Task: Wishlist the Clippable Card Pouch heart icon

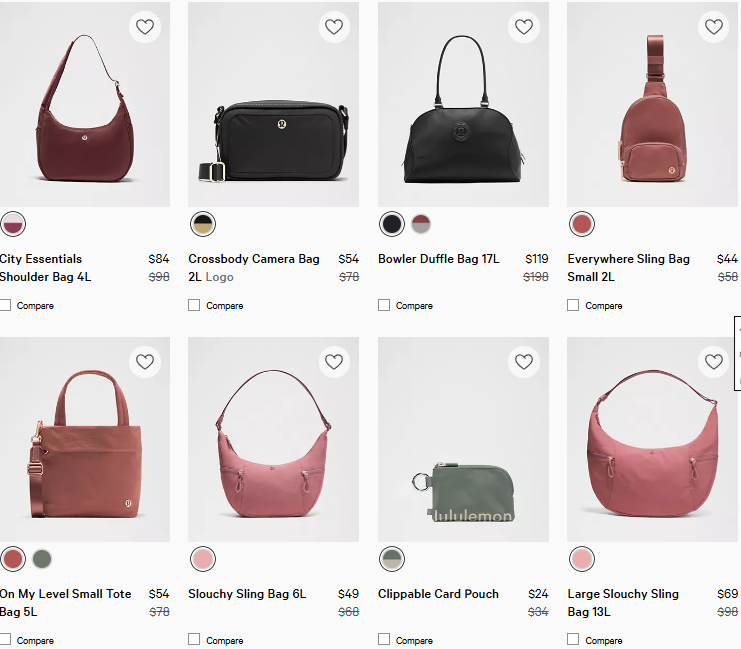Action: point(524,362)
